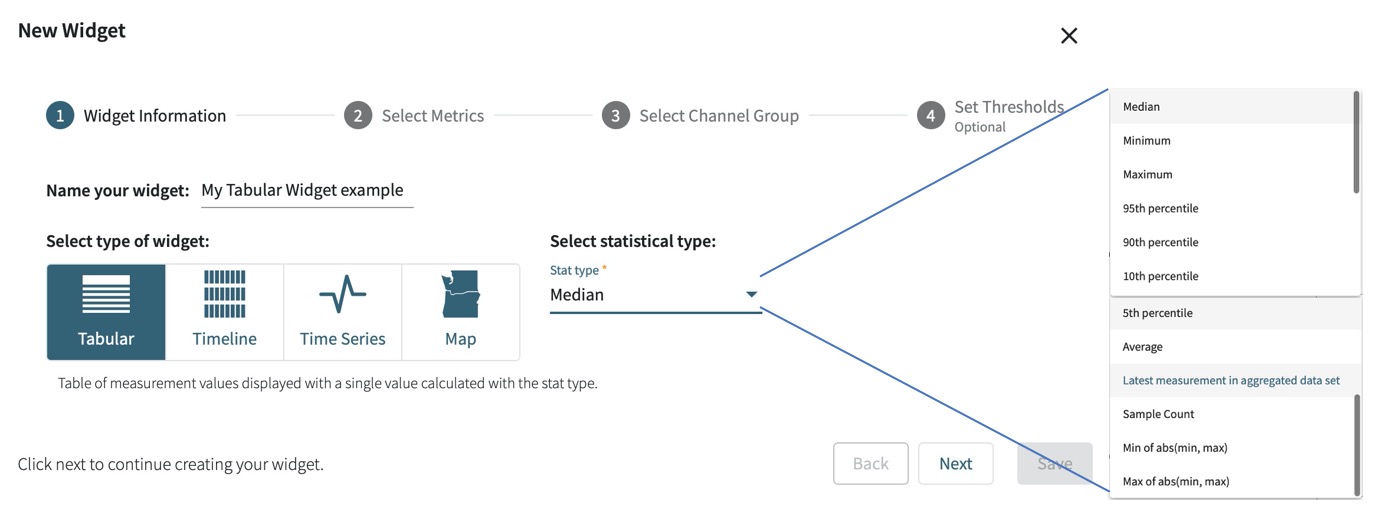
Task: Choose Median from the stat list
Action: pyautogui.click(x=1231, y=107)
